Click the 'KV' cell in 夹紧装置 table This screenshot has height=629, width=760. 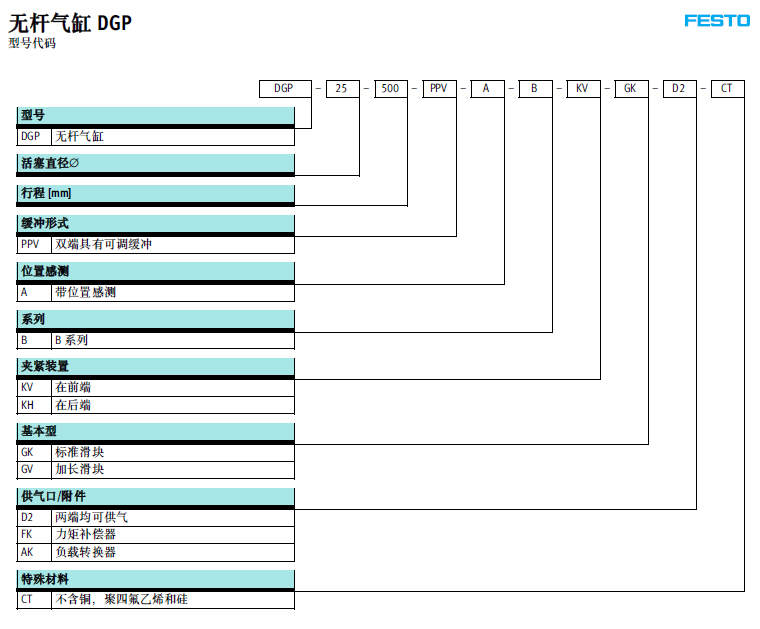pyautogui.click(x=34, y=388)
